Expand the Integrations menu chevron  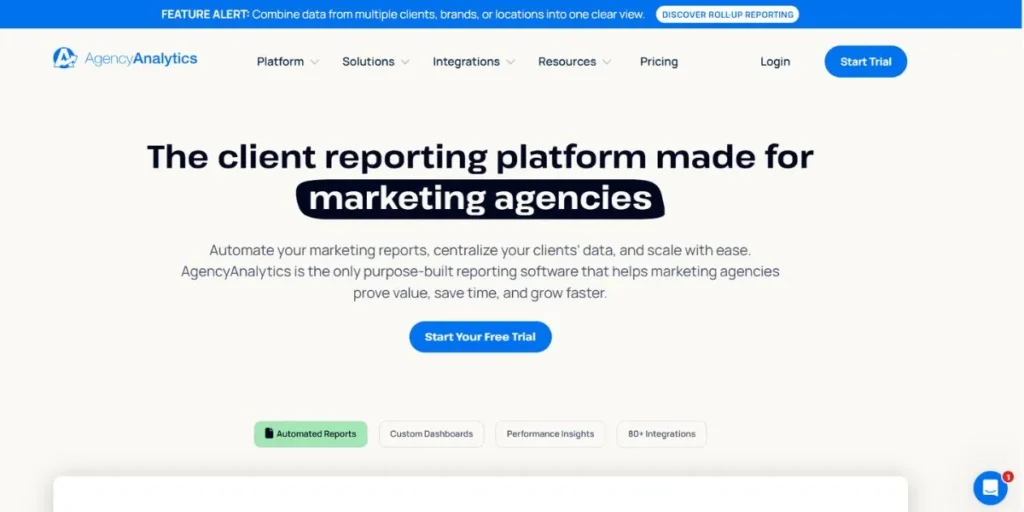coord(511,62)
